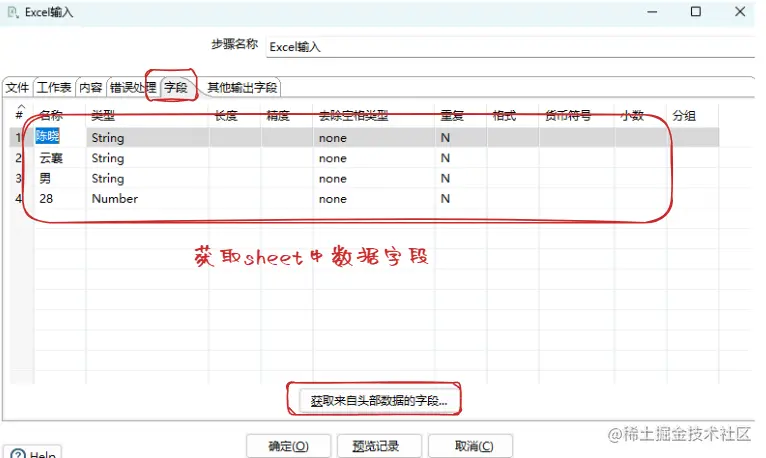Click none trim type in 云裹 row

(x=374, y=158)
